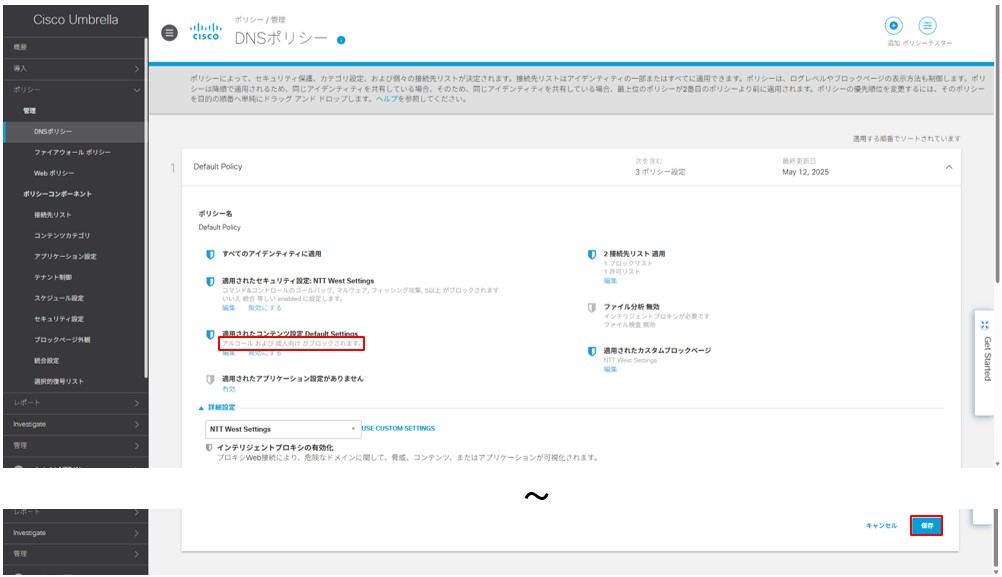Click gray shield icon for ファイル分析 無効
The width and height of the screenshot is (1002, 577).
[x=592, y=307]
